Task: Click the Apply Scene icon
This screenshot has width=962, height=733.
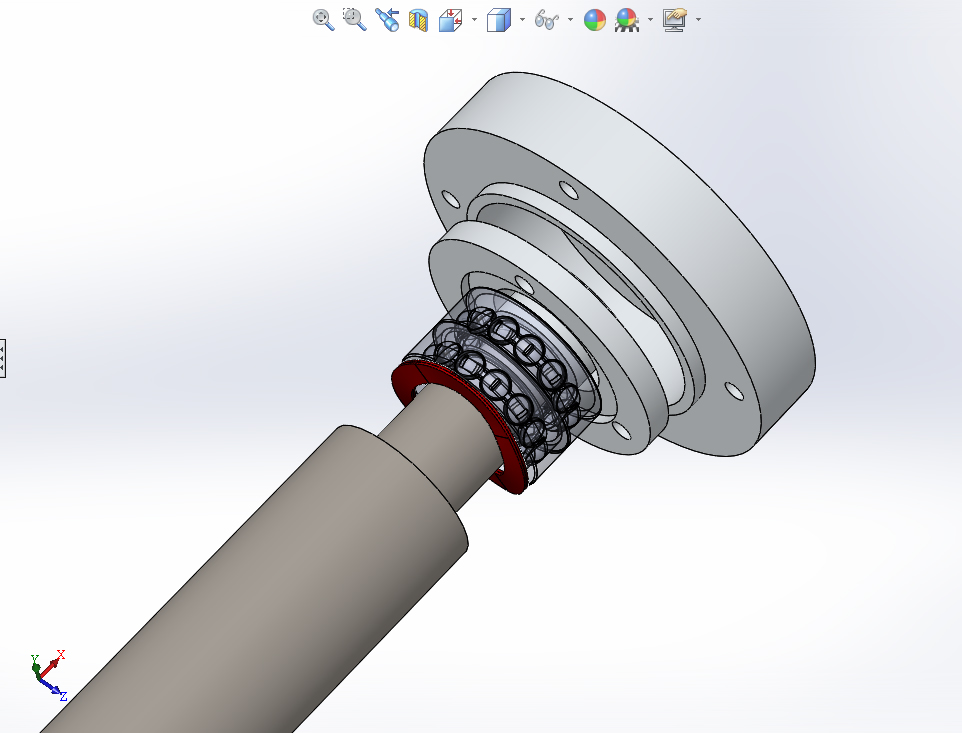Action: (626, 20)
